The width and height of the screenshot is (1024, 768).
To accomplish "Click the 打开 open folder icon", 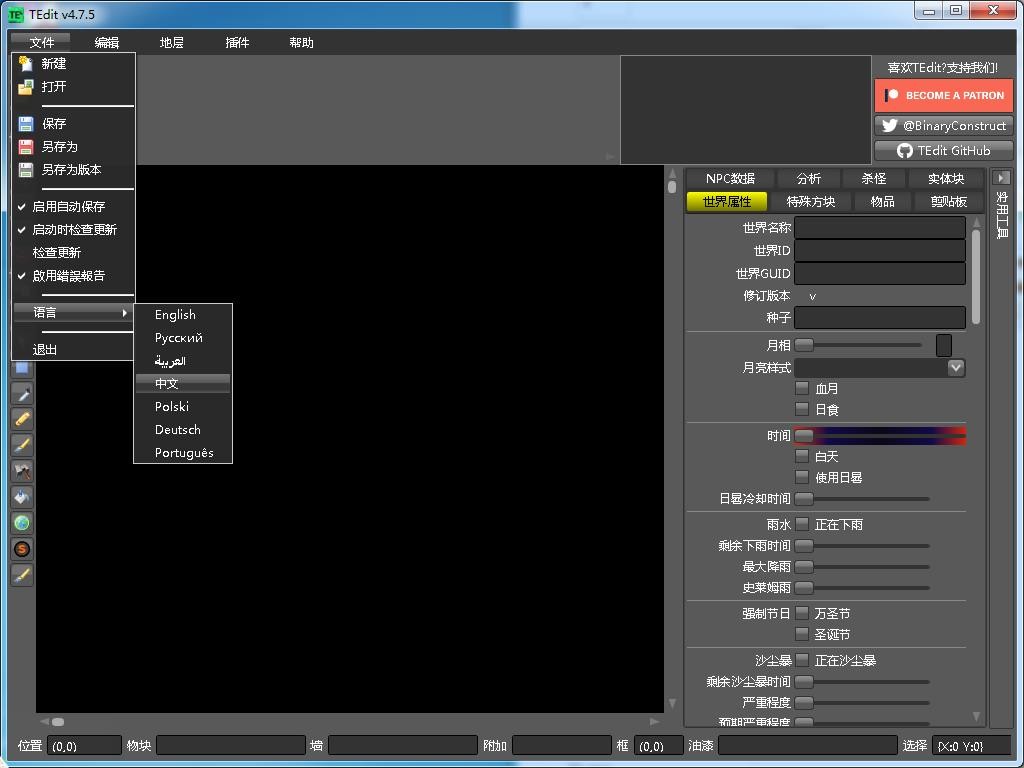I will pyautogui.click(x=26, y=87).
